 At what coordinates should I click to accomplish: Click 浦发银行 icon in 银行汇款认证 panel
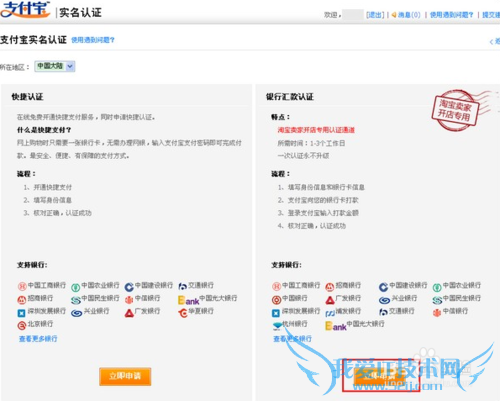[330, 313]
